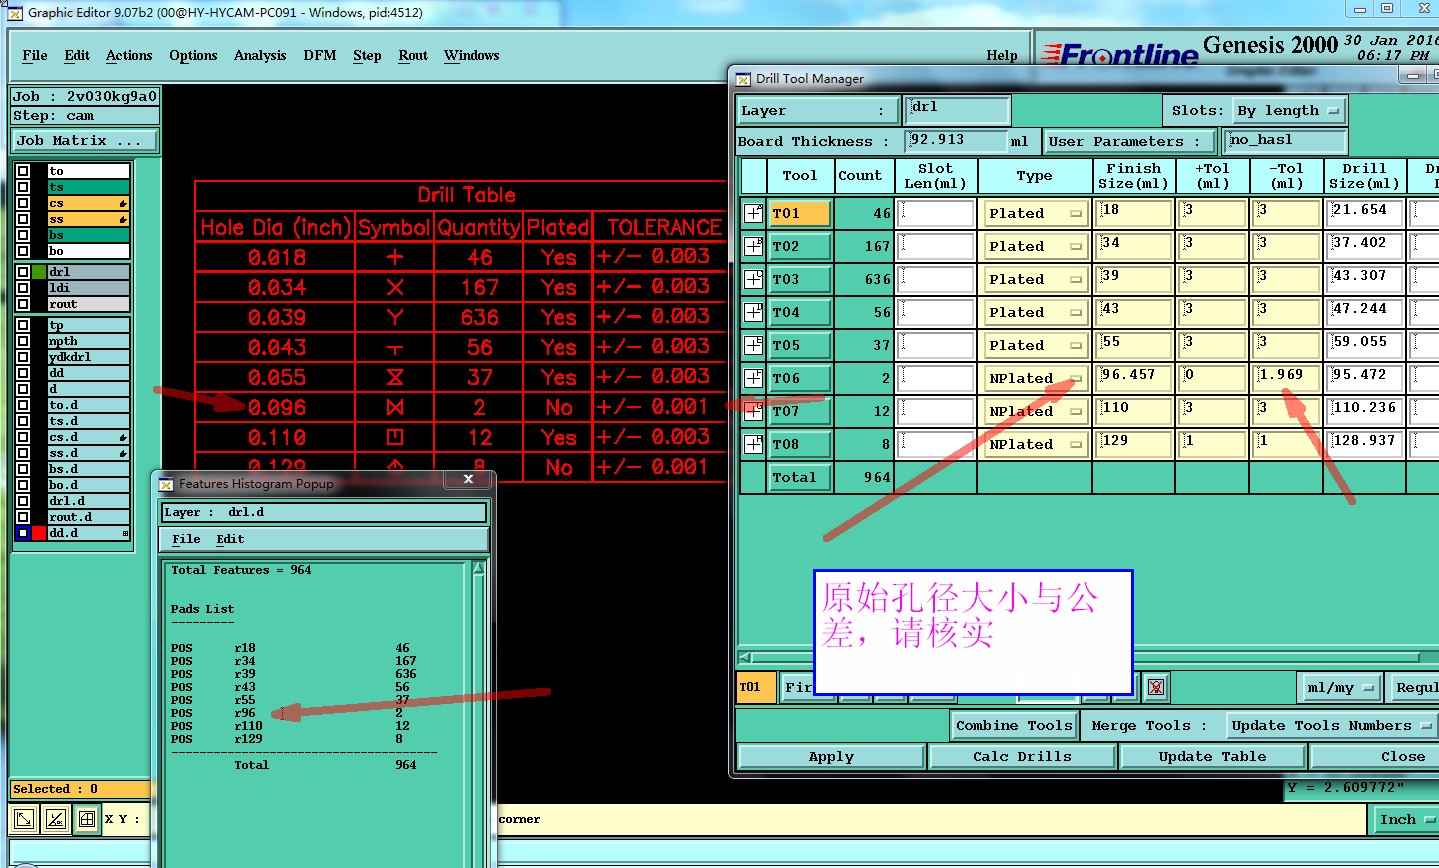Open the Analysis menu
This screenshot has width=1439, height=868.
[x=260, y=56]
